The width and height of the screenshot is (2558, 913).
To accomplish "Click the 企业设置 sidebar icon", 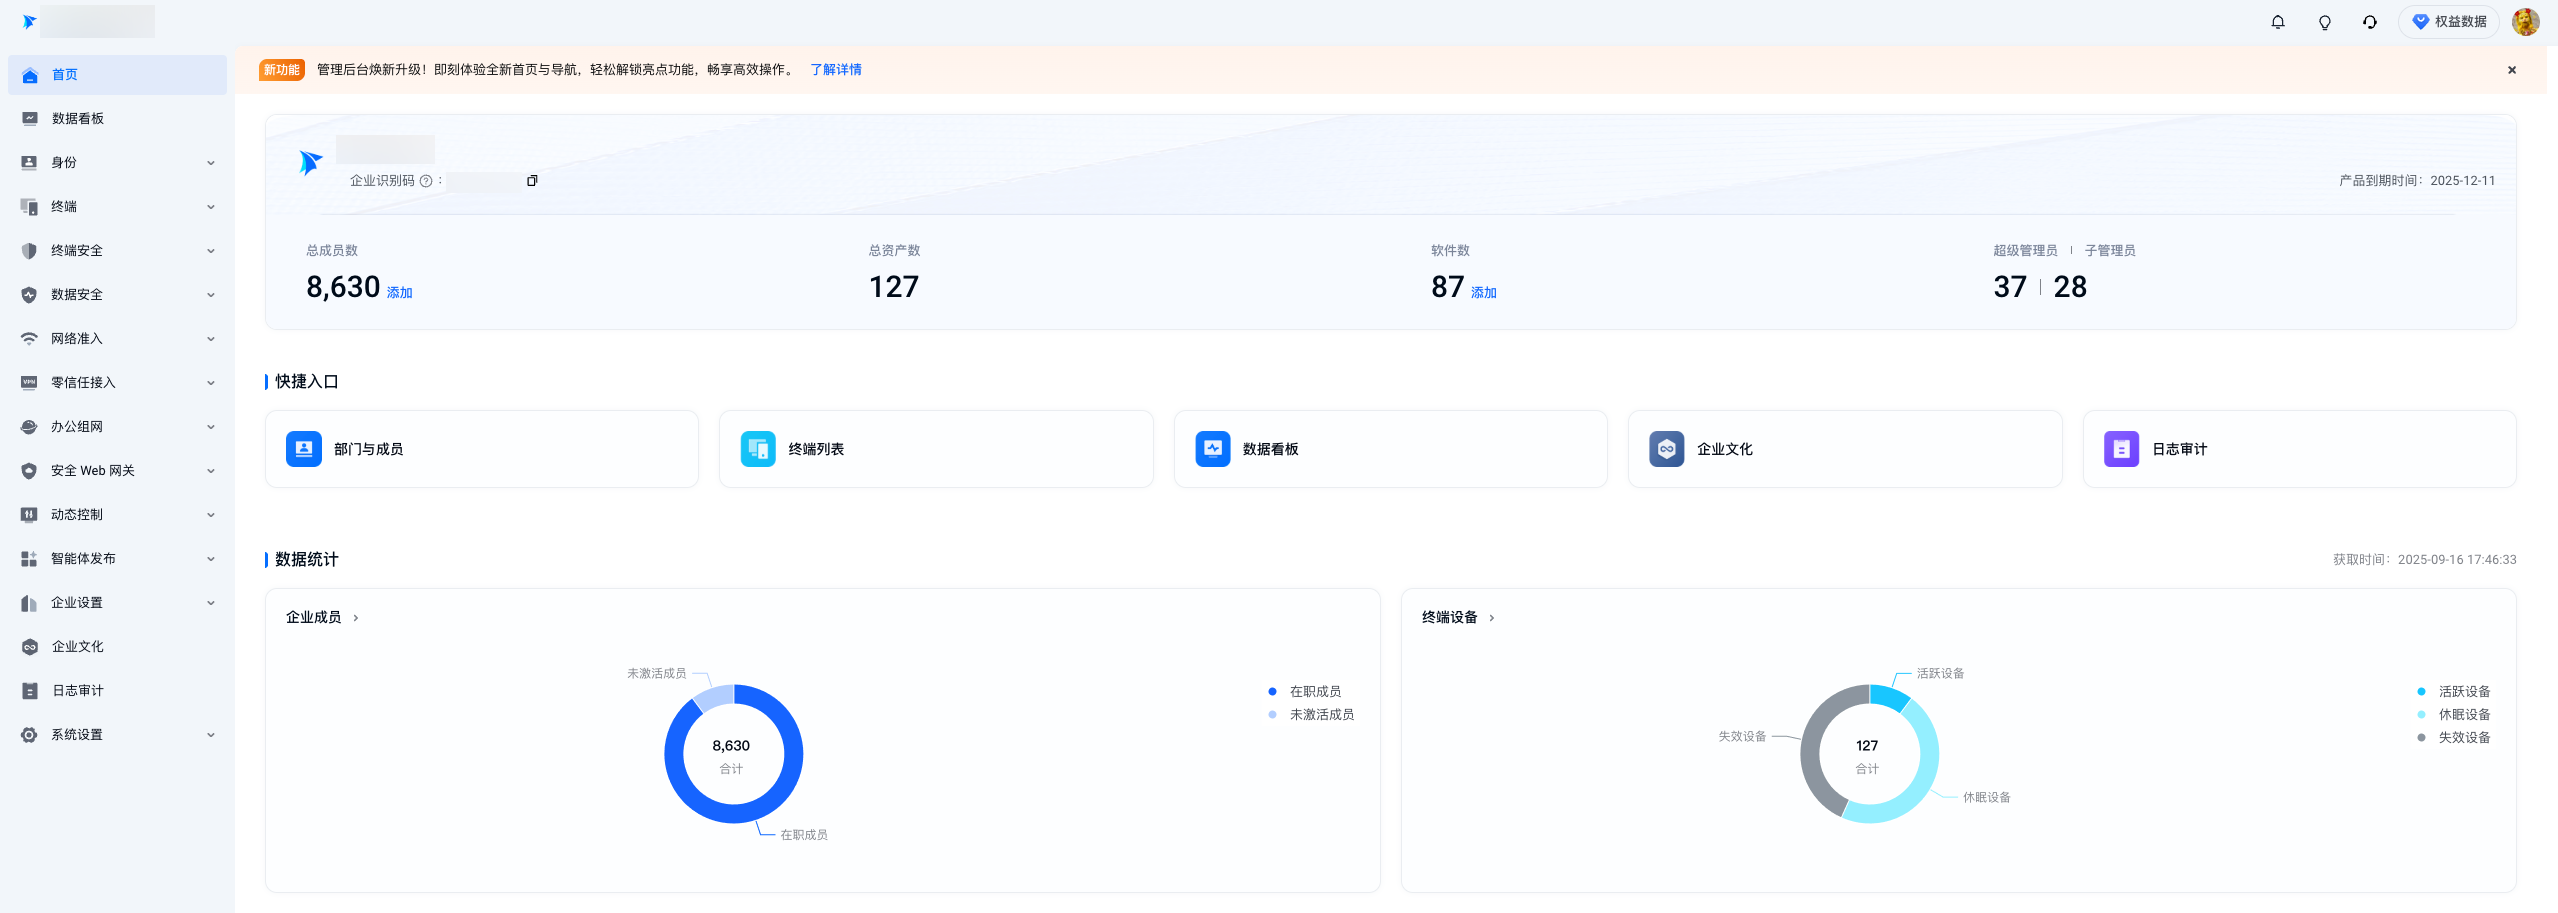I will pyautogui.click(x=30, y=603).
